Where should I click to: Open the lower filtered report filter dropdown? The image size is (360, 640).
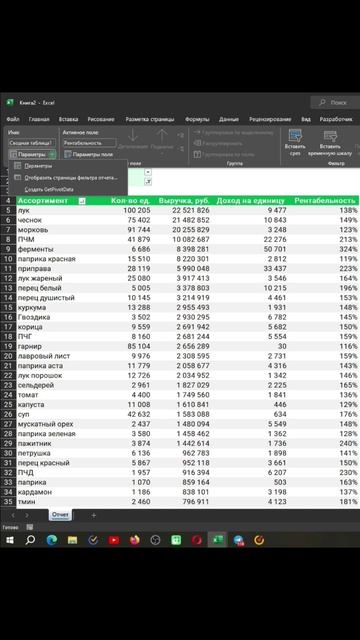click(148, 182)
